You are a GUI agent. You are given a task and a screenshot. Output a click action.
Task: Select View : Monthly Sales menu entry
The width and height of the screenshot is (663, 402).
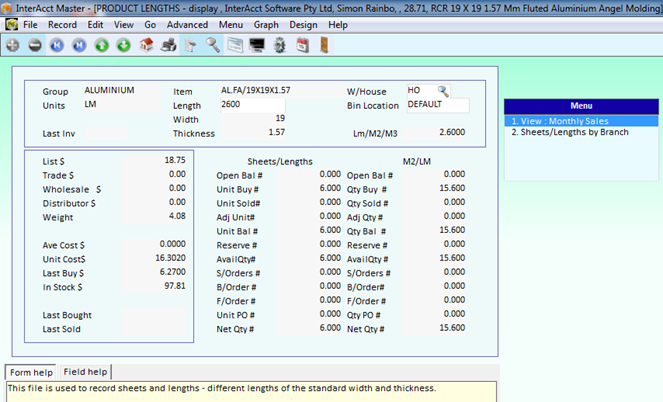[x=581, y=121]
